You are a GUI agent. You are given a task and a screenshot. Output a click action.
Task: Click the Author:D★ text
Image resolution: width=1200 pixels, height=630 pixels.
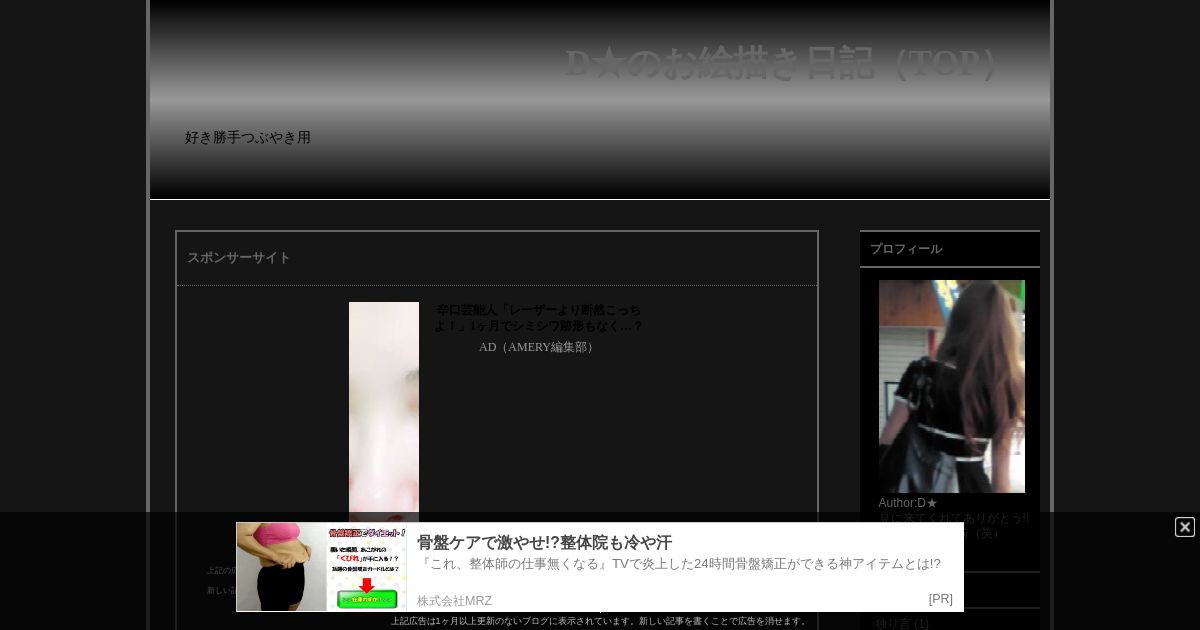pos(908,503)
